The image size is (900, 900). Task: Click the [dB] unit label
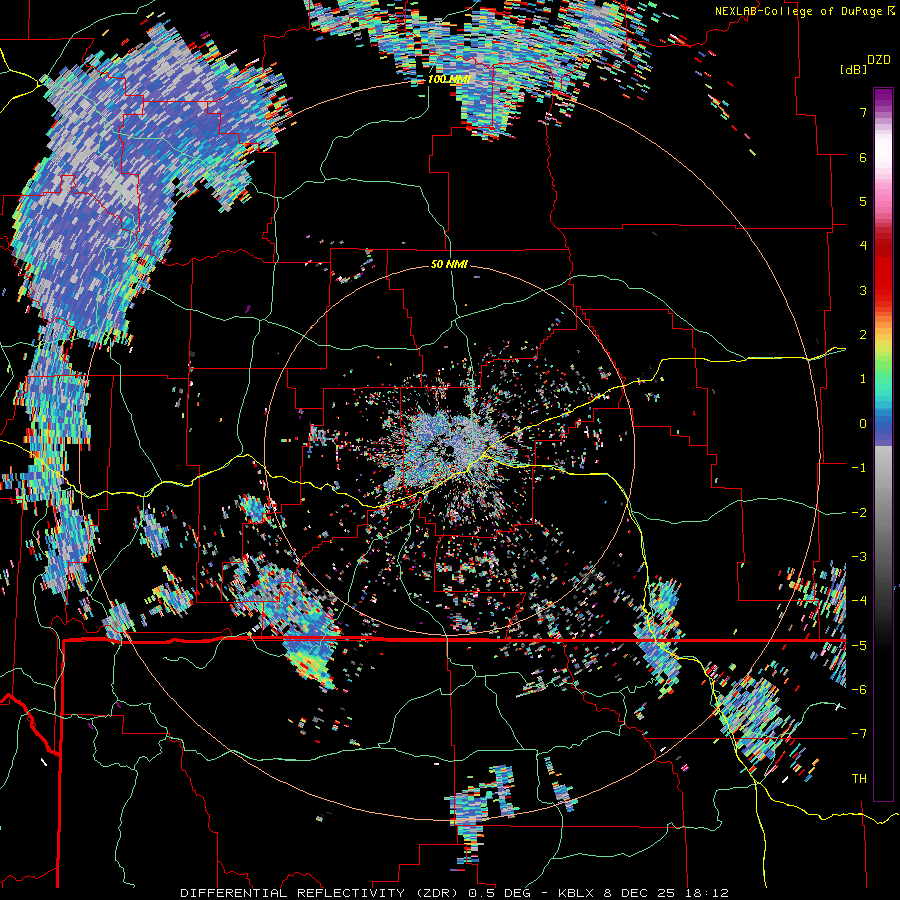click(x=854, y=69)
